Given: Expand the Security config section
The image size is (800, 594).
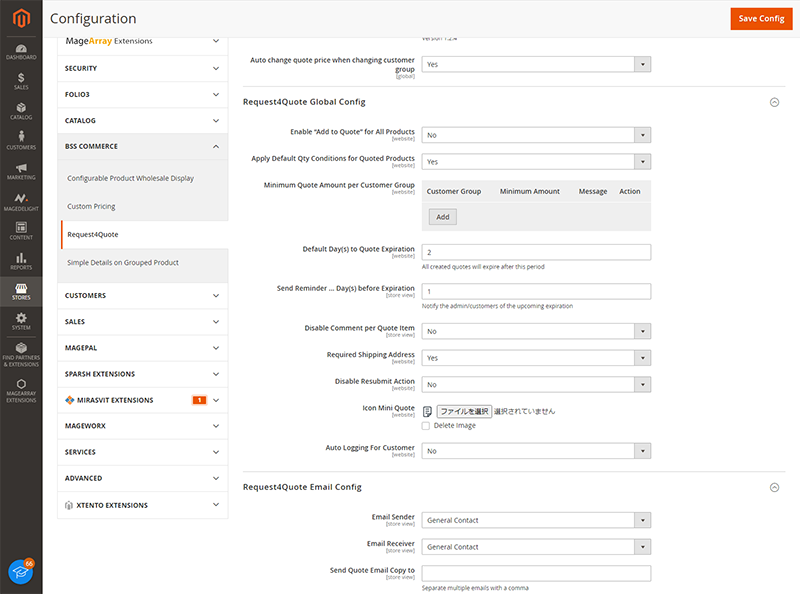Looking at the screenshot, I should tap(143, 68).
